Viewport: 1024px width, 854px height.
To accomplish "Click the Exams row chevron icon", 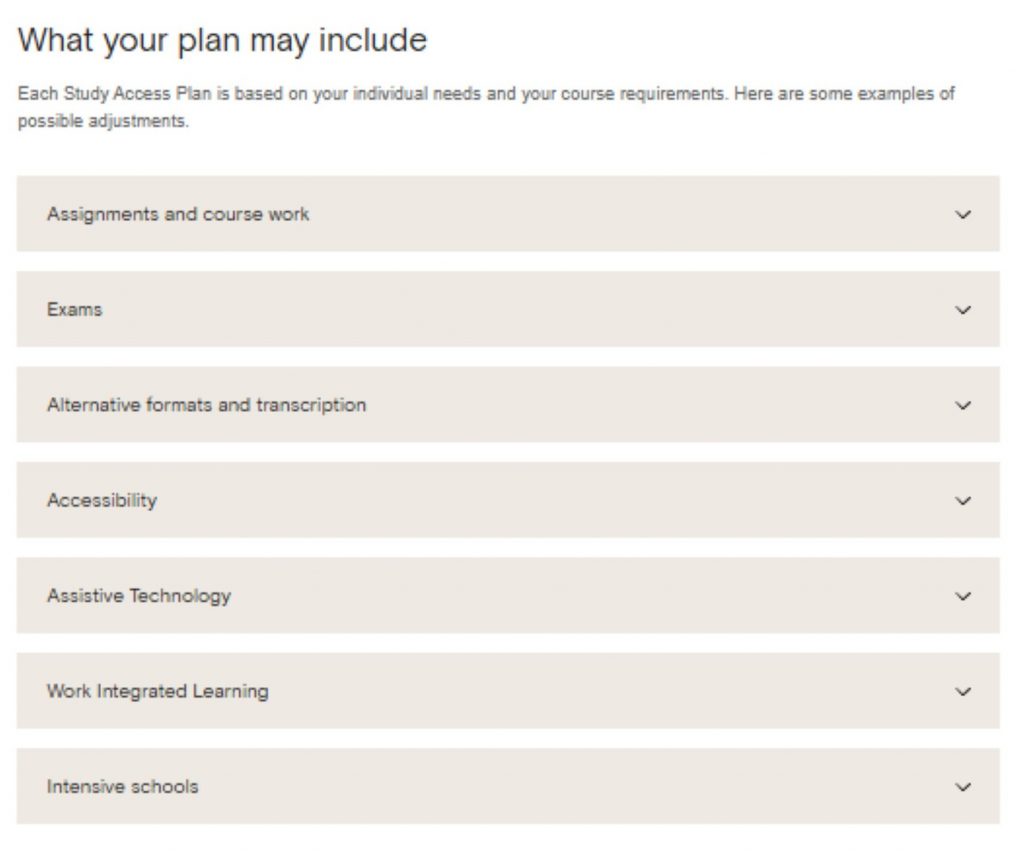I will [x=963, y=310].
